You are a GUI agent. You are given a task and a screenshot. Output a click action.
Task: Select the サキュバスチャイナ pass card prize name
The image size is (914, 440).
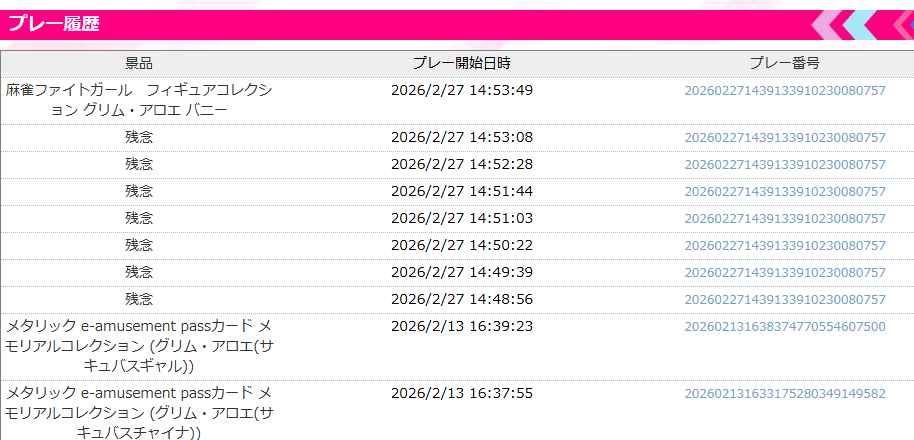[x=139, y=412]
